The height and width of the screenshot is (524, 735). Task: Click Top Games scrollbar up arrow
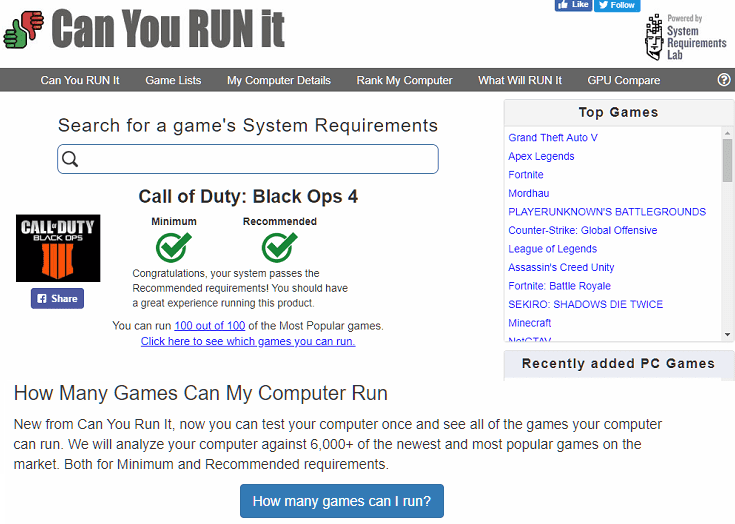coord(727,133)
